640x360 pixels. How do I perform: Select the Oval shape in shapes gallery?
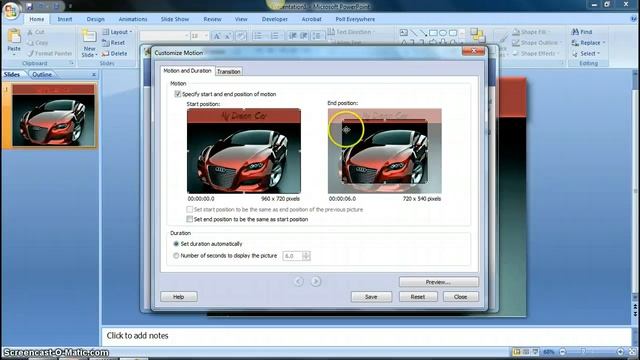pos(443,33)
